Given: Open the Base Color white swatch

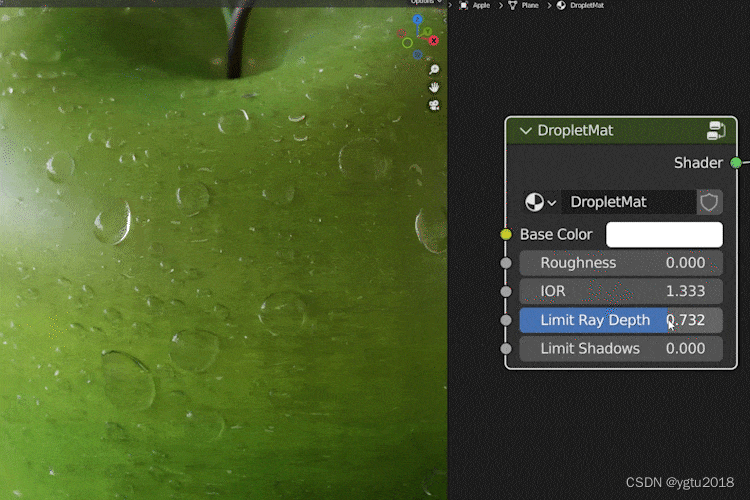Looking at the screenshot, I should [x=664, y=234].
